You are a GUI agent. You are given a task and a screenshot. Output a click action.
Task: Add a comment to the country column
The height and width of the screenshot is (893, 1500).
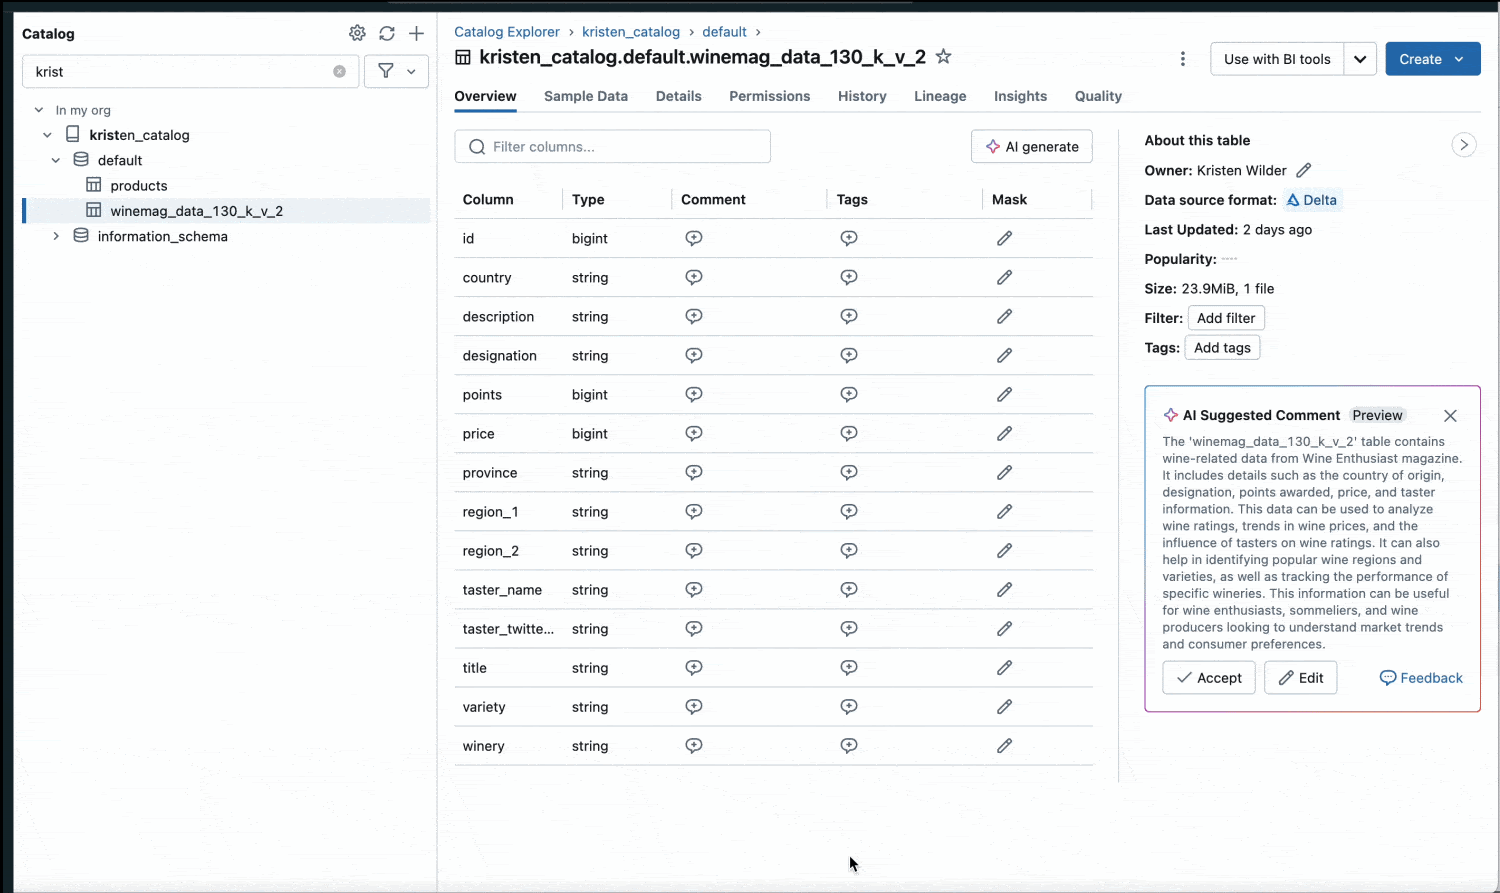(694, 277)
